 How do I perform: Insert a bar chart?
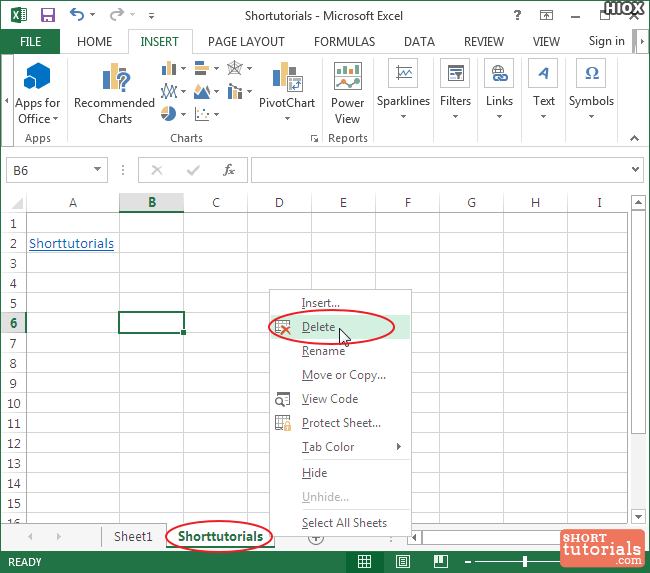[x=202, y=68]
